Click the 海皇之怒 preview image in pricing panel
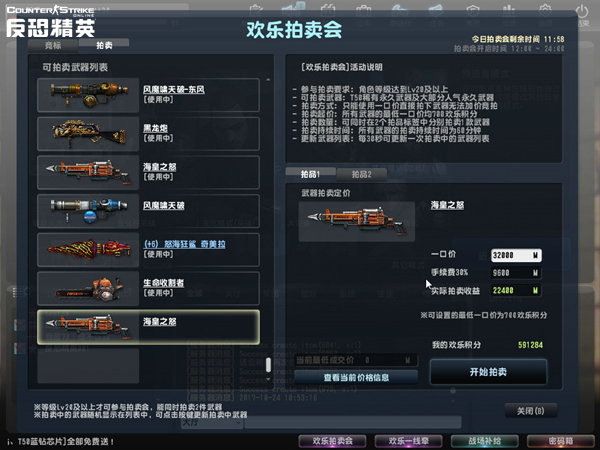Image resolution: width=600 pixels, height=450 pixels. pyautogui.click(x=357, y=222)
